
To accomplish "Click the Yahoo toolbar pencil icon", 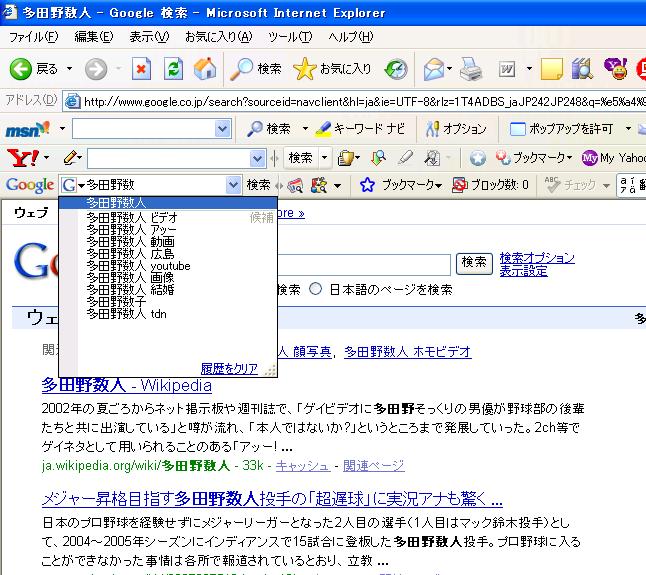I will (x=70, y=158).
